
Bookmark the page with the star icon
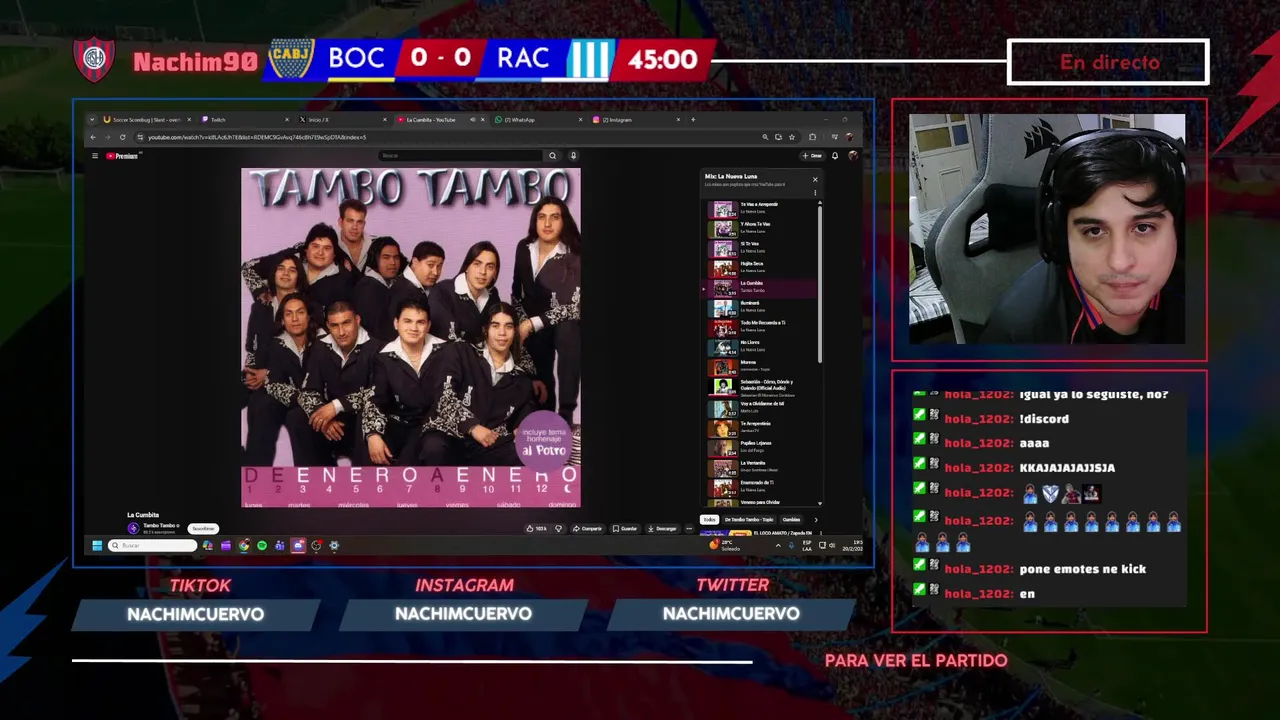tap(792, 137)
